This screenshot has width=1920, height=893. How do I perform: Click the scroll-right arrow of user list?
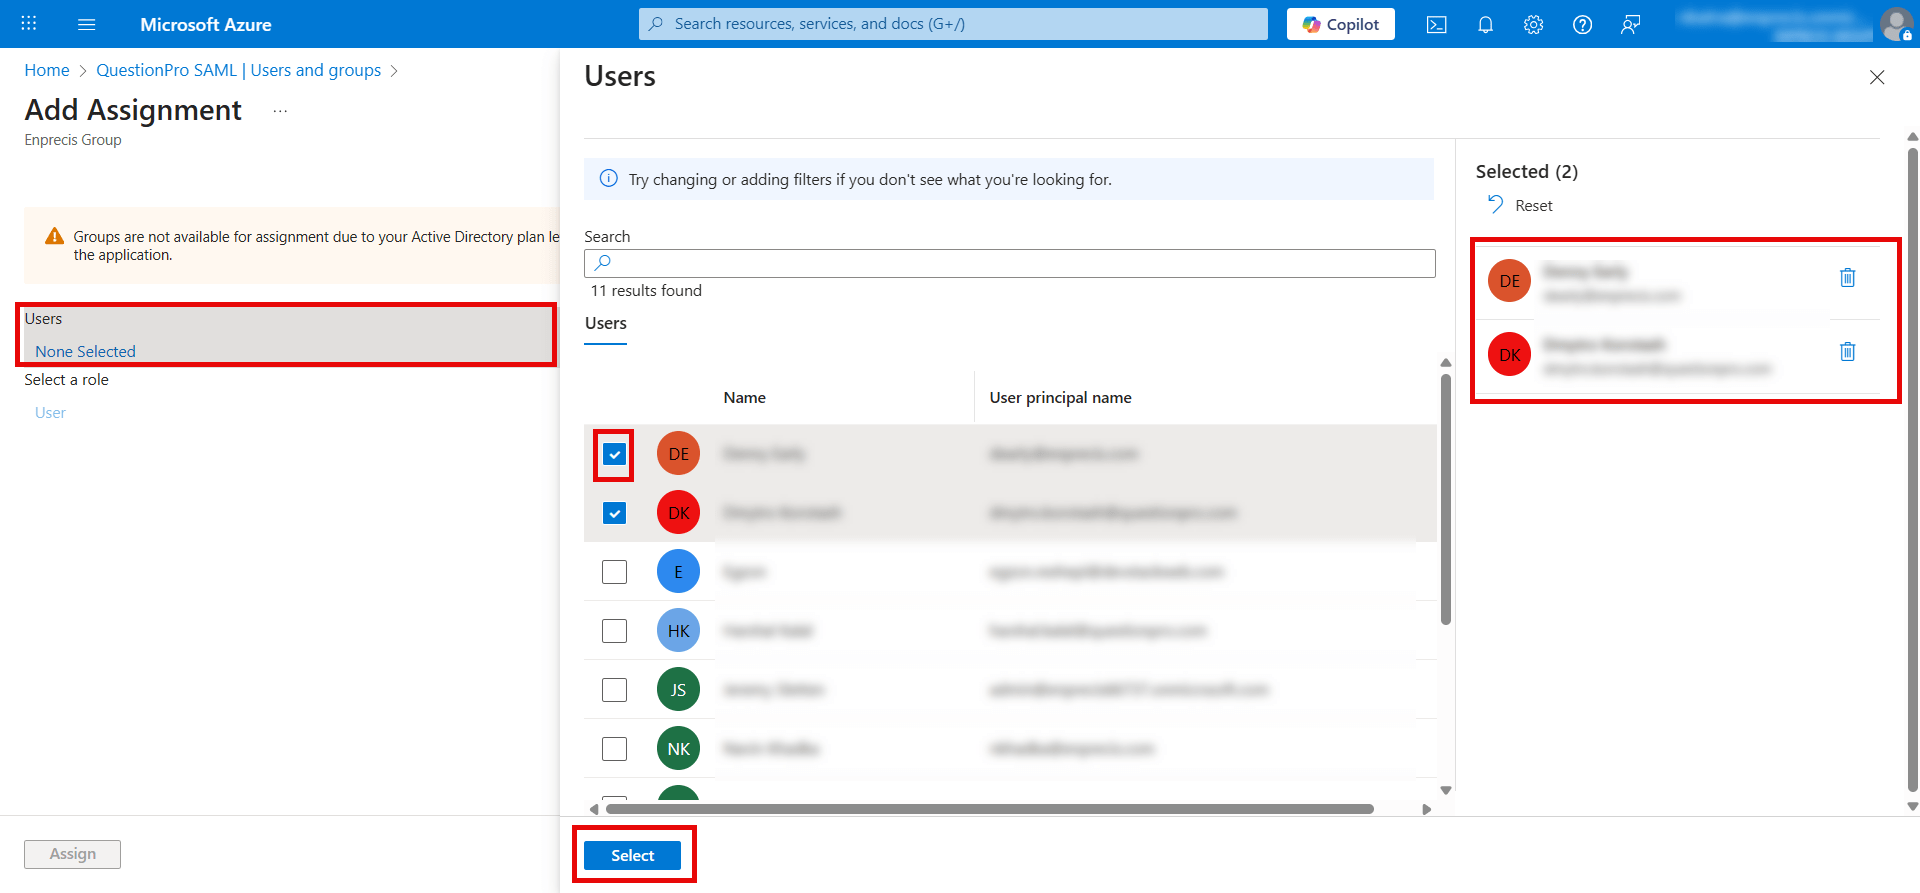click(1427, 809)
